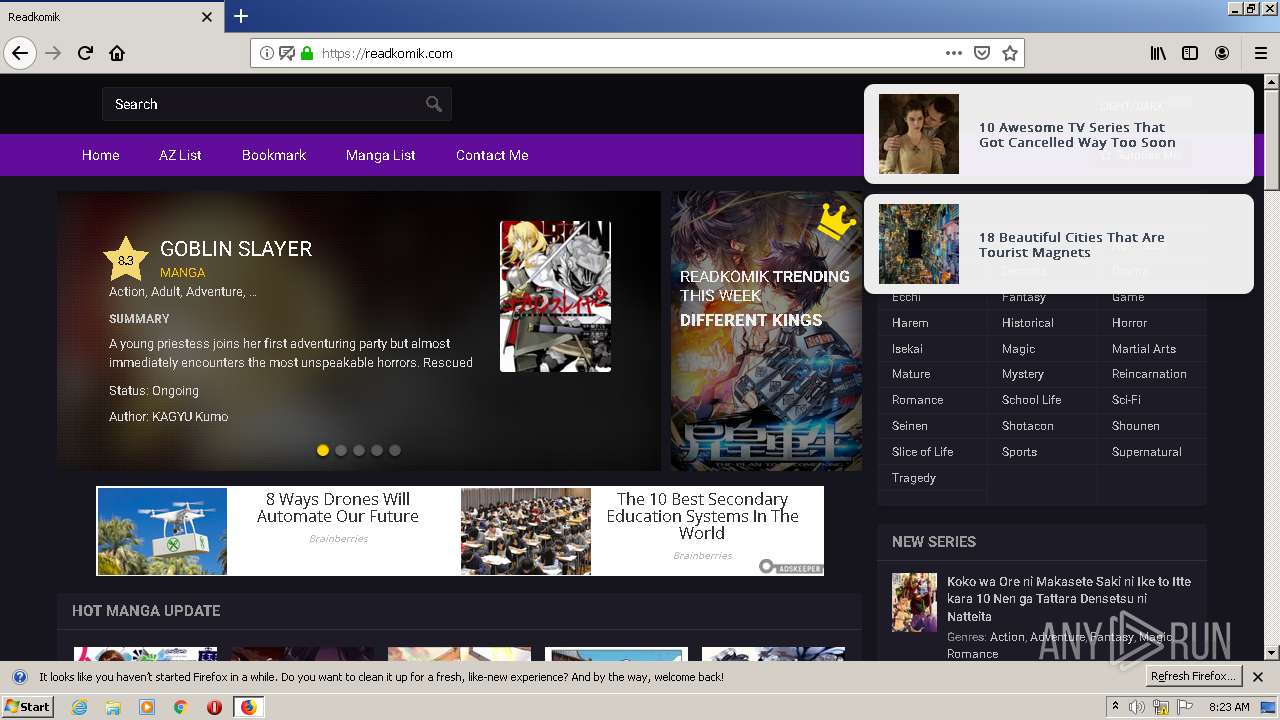The width and height of the screenshot is (1280, 720).
Task: Show site information icon in address bar
Action: 267,53
